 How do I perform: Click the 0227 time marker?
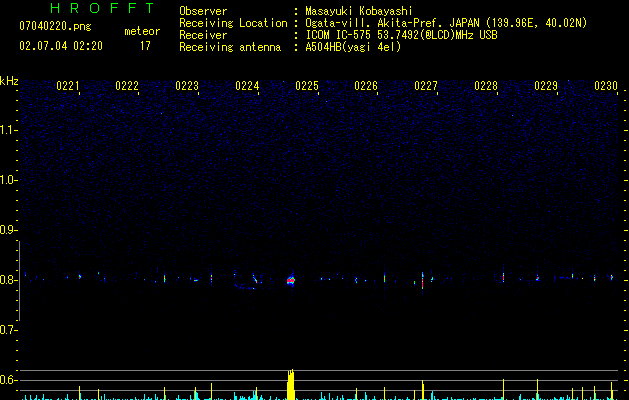(426, 86)
